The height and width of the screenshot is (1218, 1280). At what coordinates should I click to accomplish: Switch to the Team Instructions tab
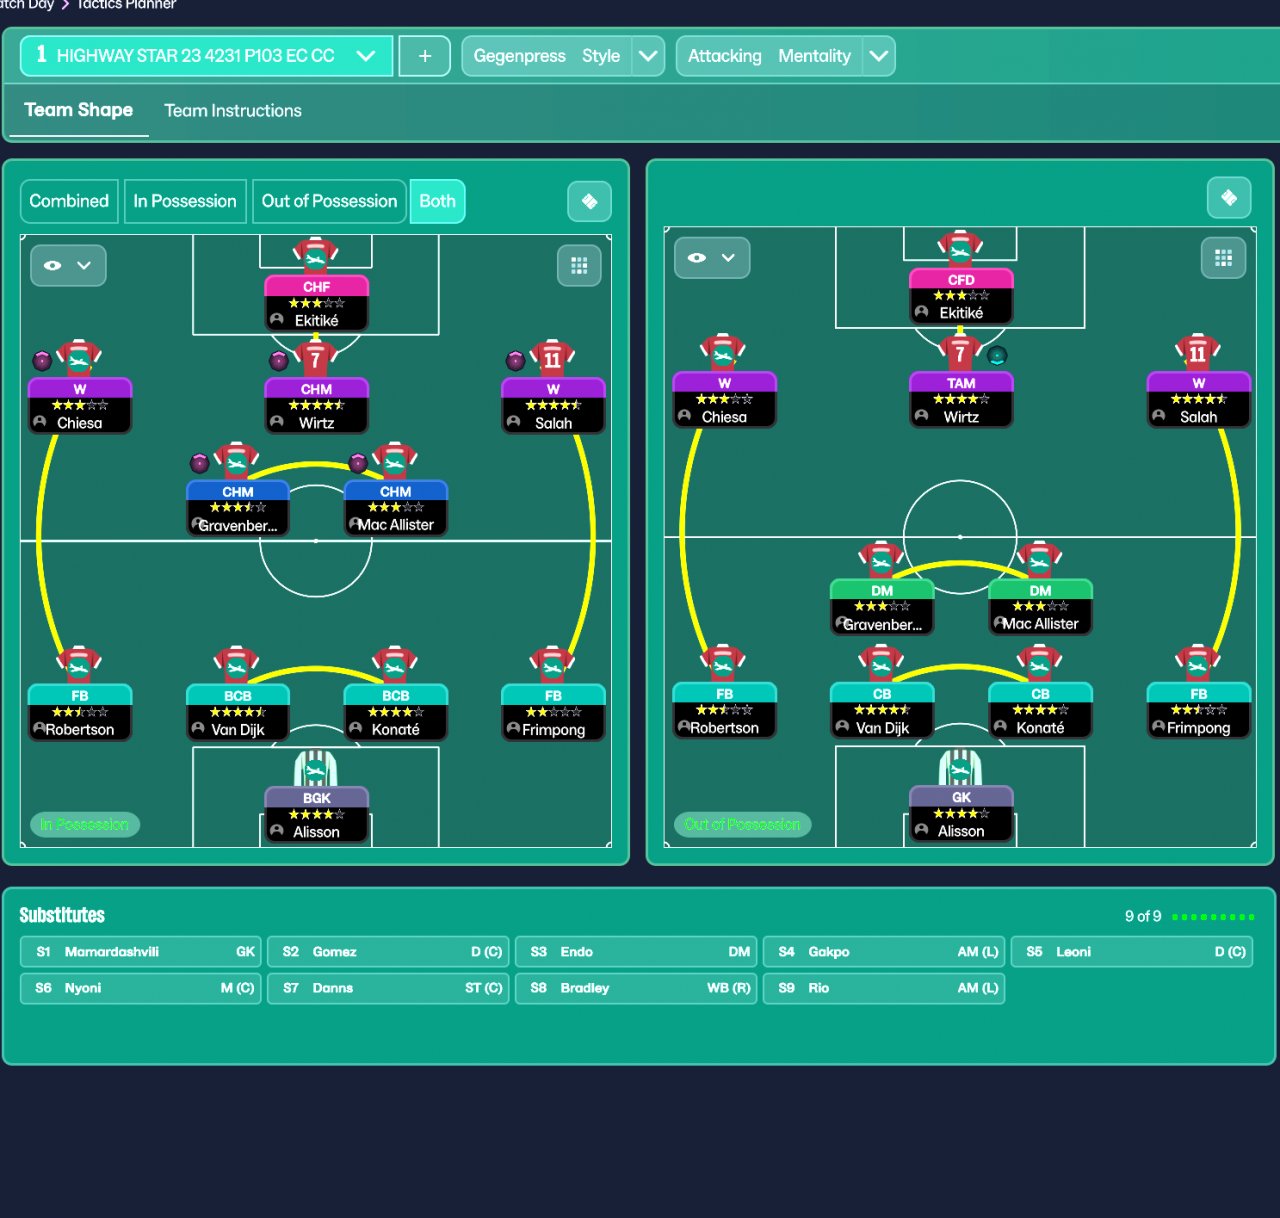point(233,111)
